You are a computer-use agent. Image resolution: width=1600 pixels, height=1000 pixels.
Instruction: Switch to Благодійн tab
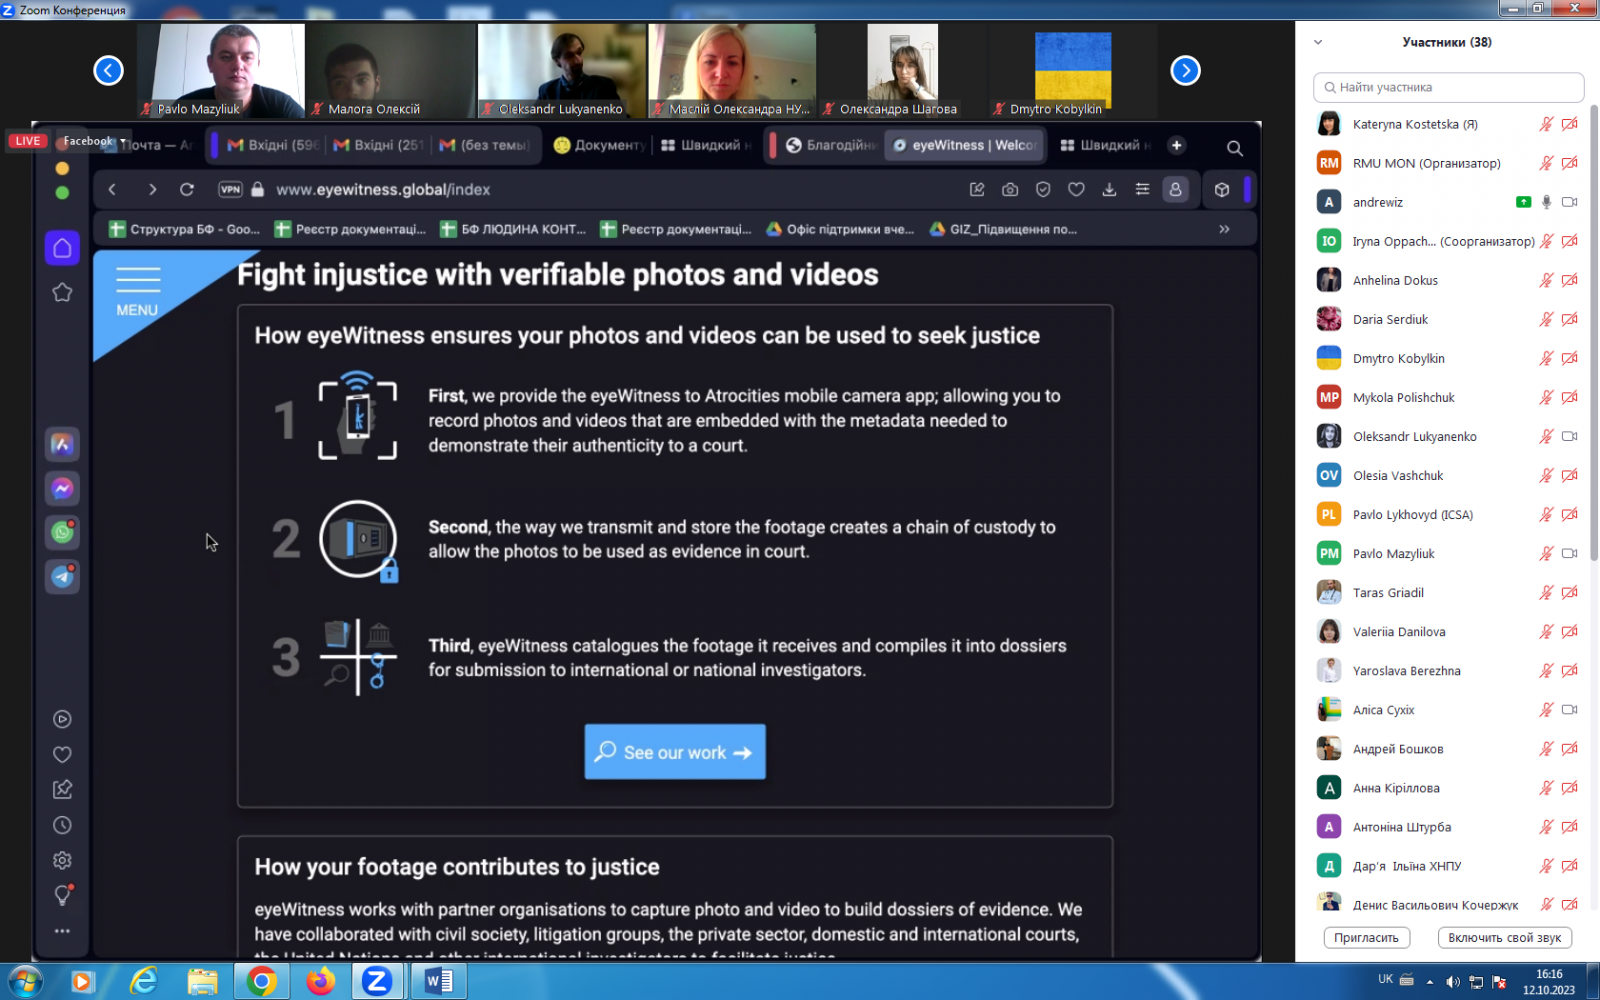point(830,145)
